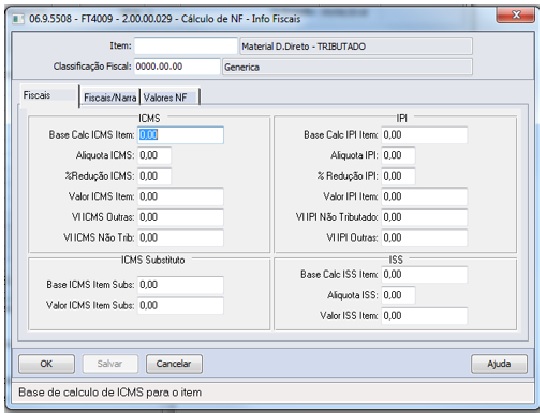The width and height of the screenshot is (540, 413).
Task: Switch to the Fiscais/Narra tab
Action: click(x=110, y=97)
